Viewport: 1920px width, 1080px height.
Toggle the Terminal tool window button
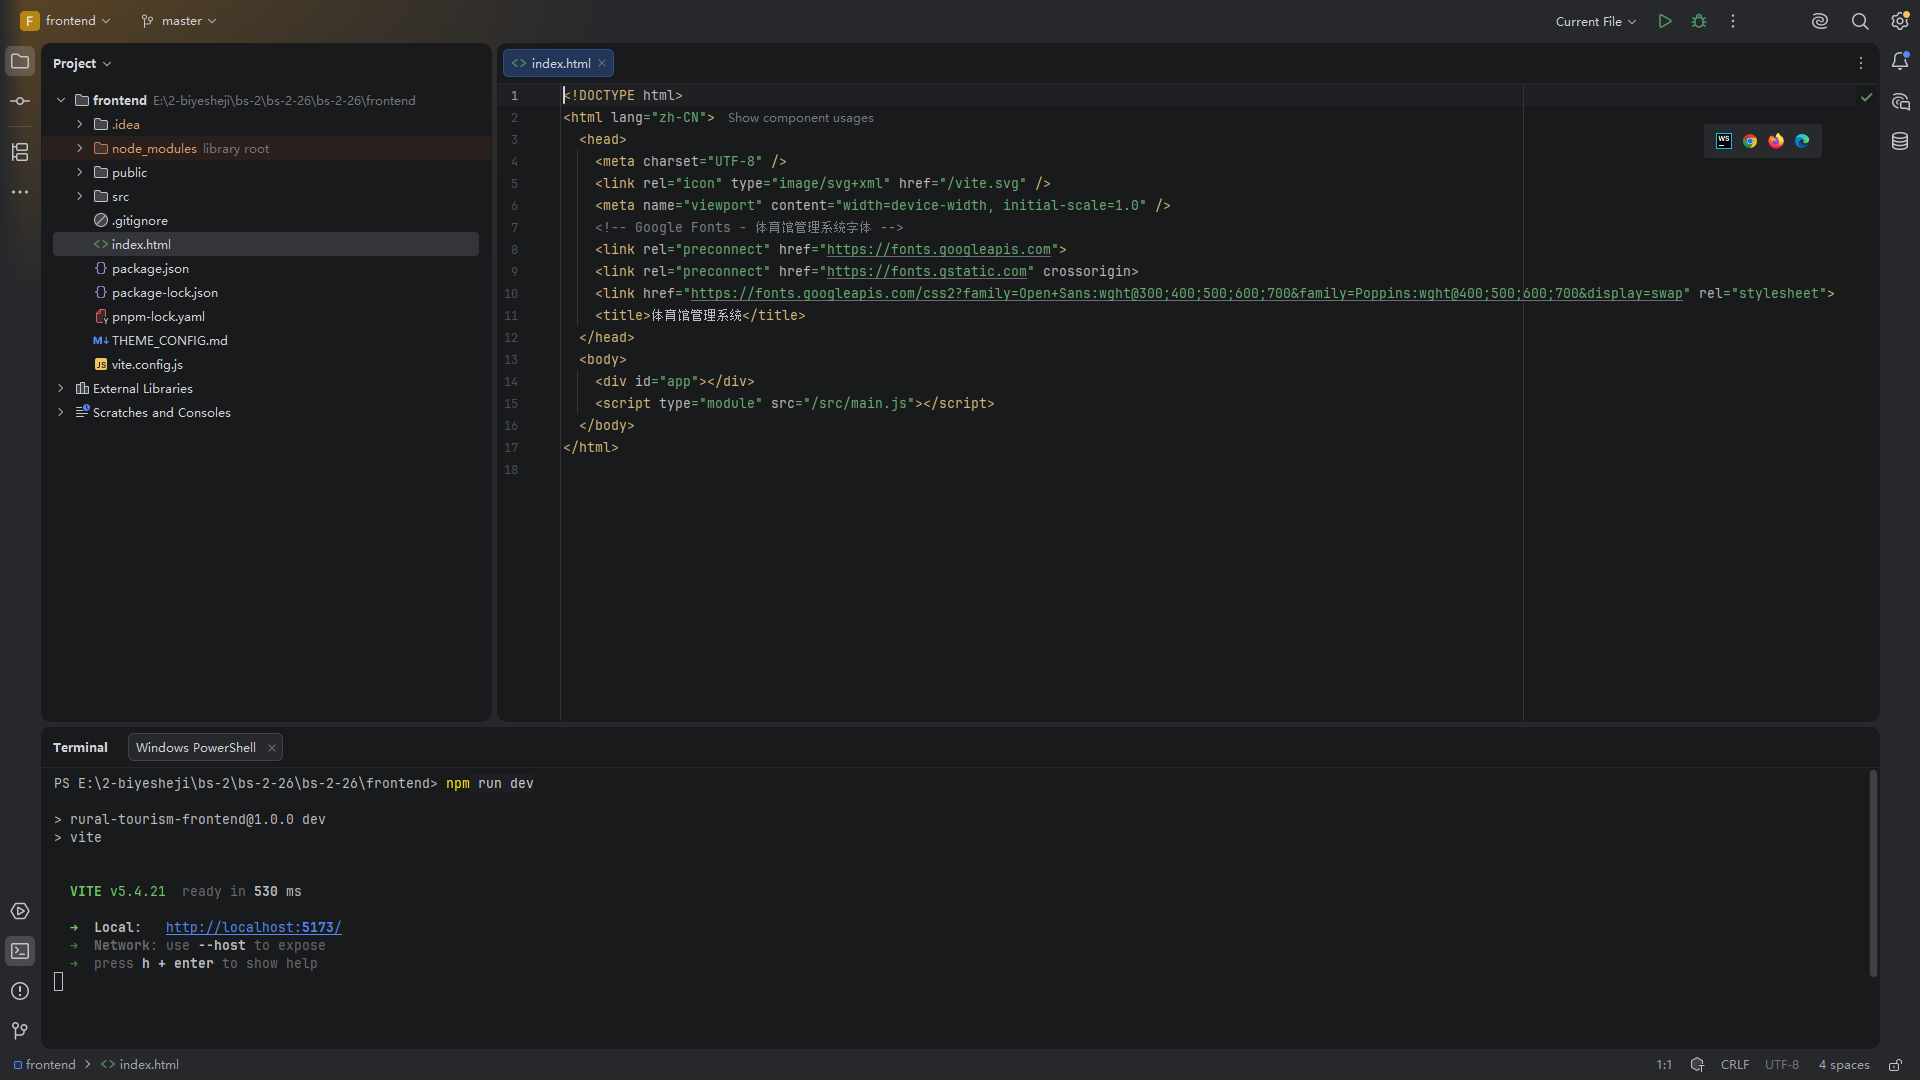20,951
